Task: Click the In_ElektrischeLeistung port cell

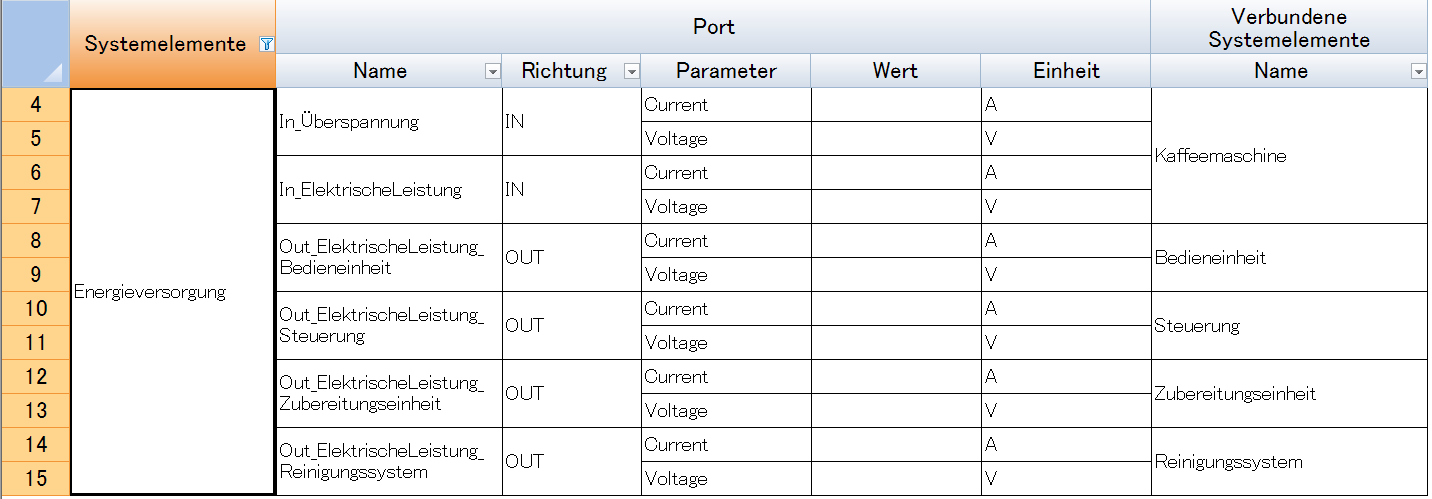Action: pyautogui.click(x=388, y=190)
